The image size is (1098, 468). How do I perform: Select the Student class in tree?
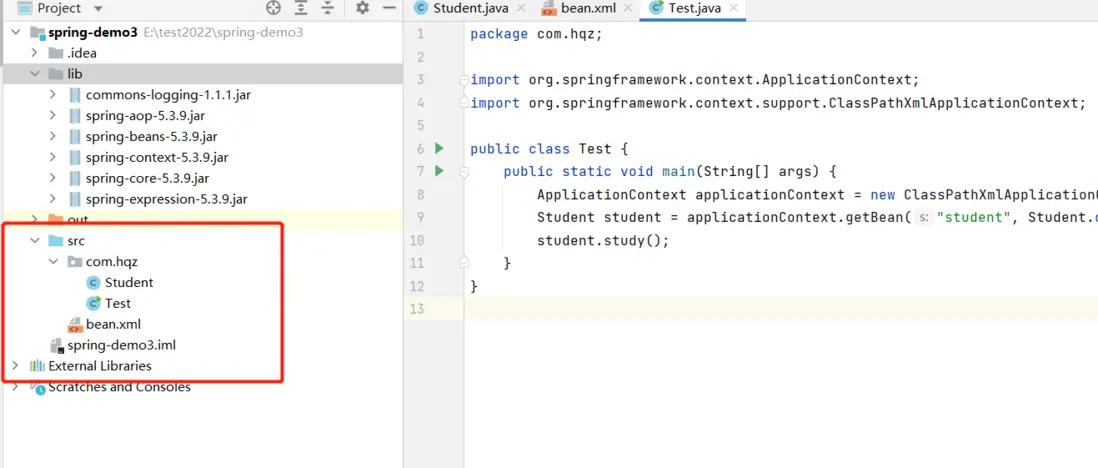(x=129, y=282)
